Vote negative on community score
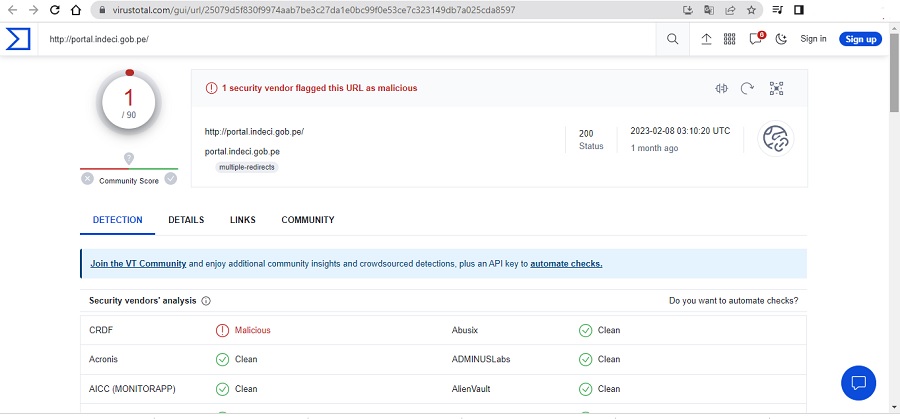This screenshot has width=900, height=419. [88, 179]
